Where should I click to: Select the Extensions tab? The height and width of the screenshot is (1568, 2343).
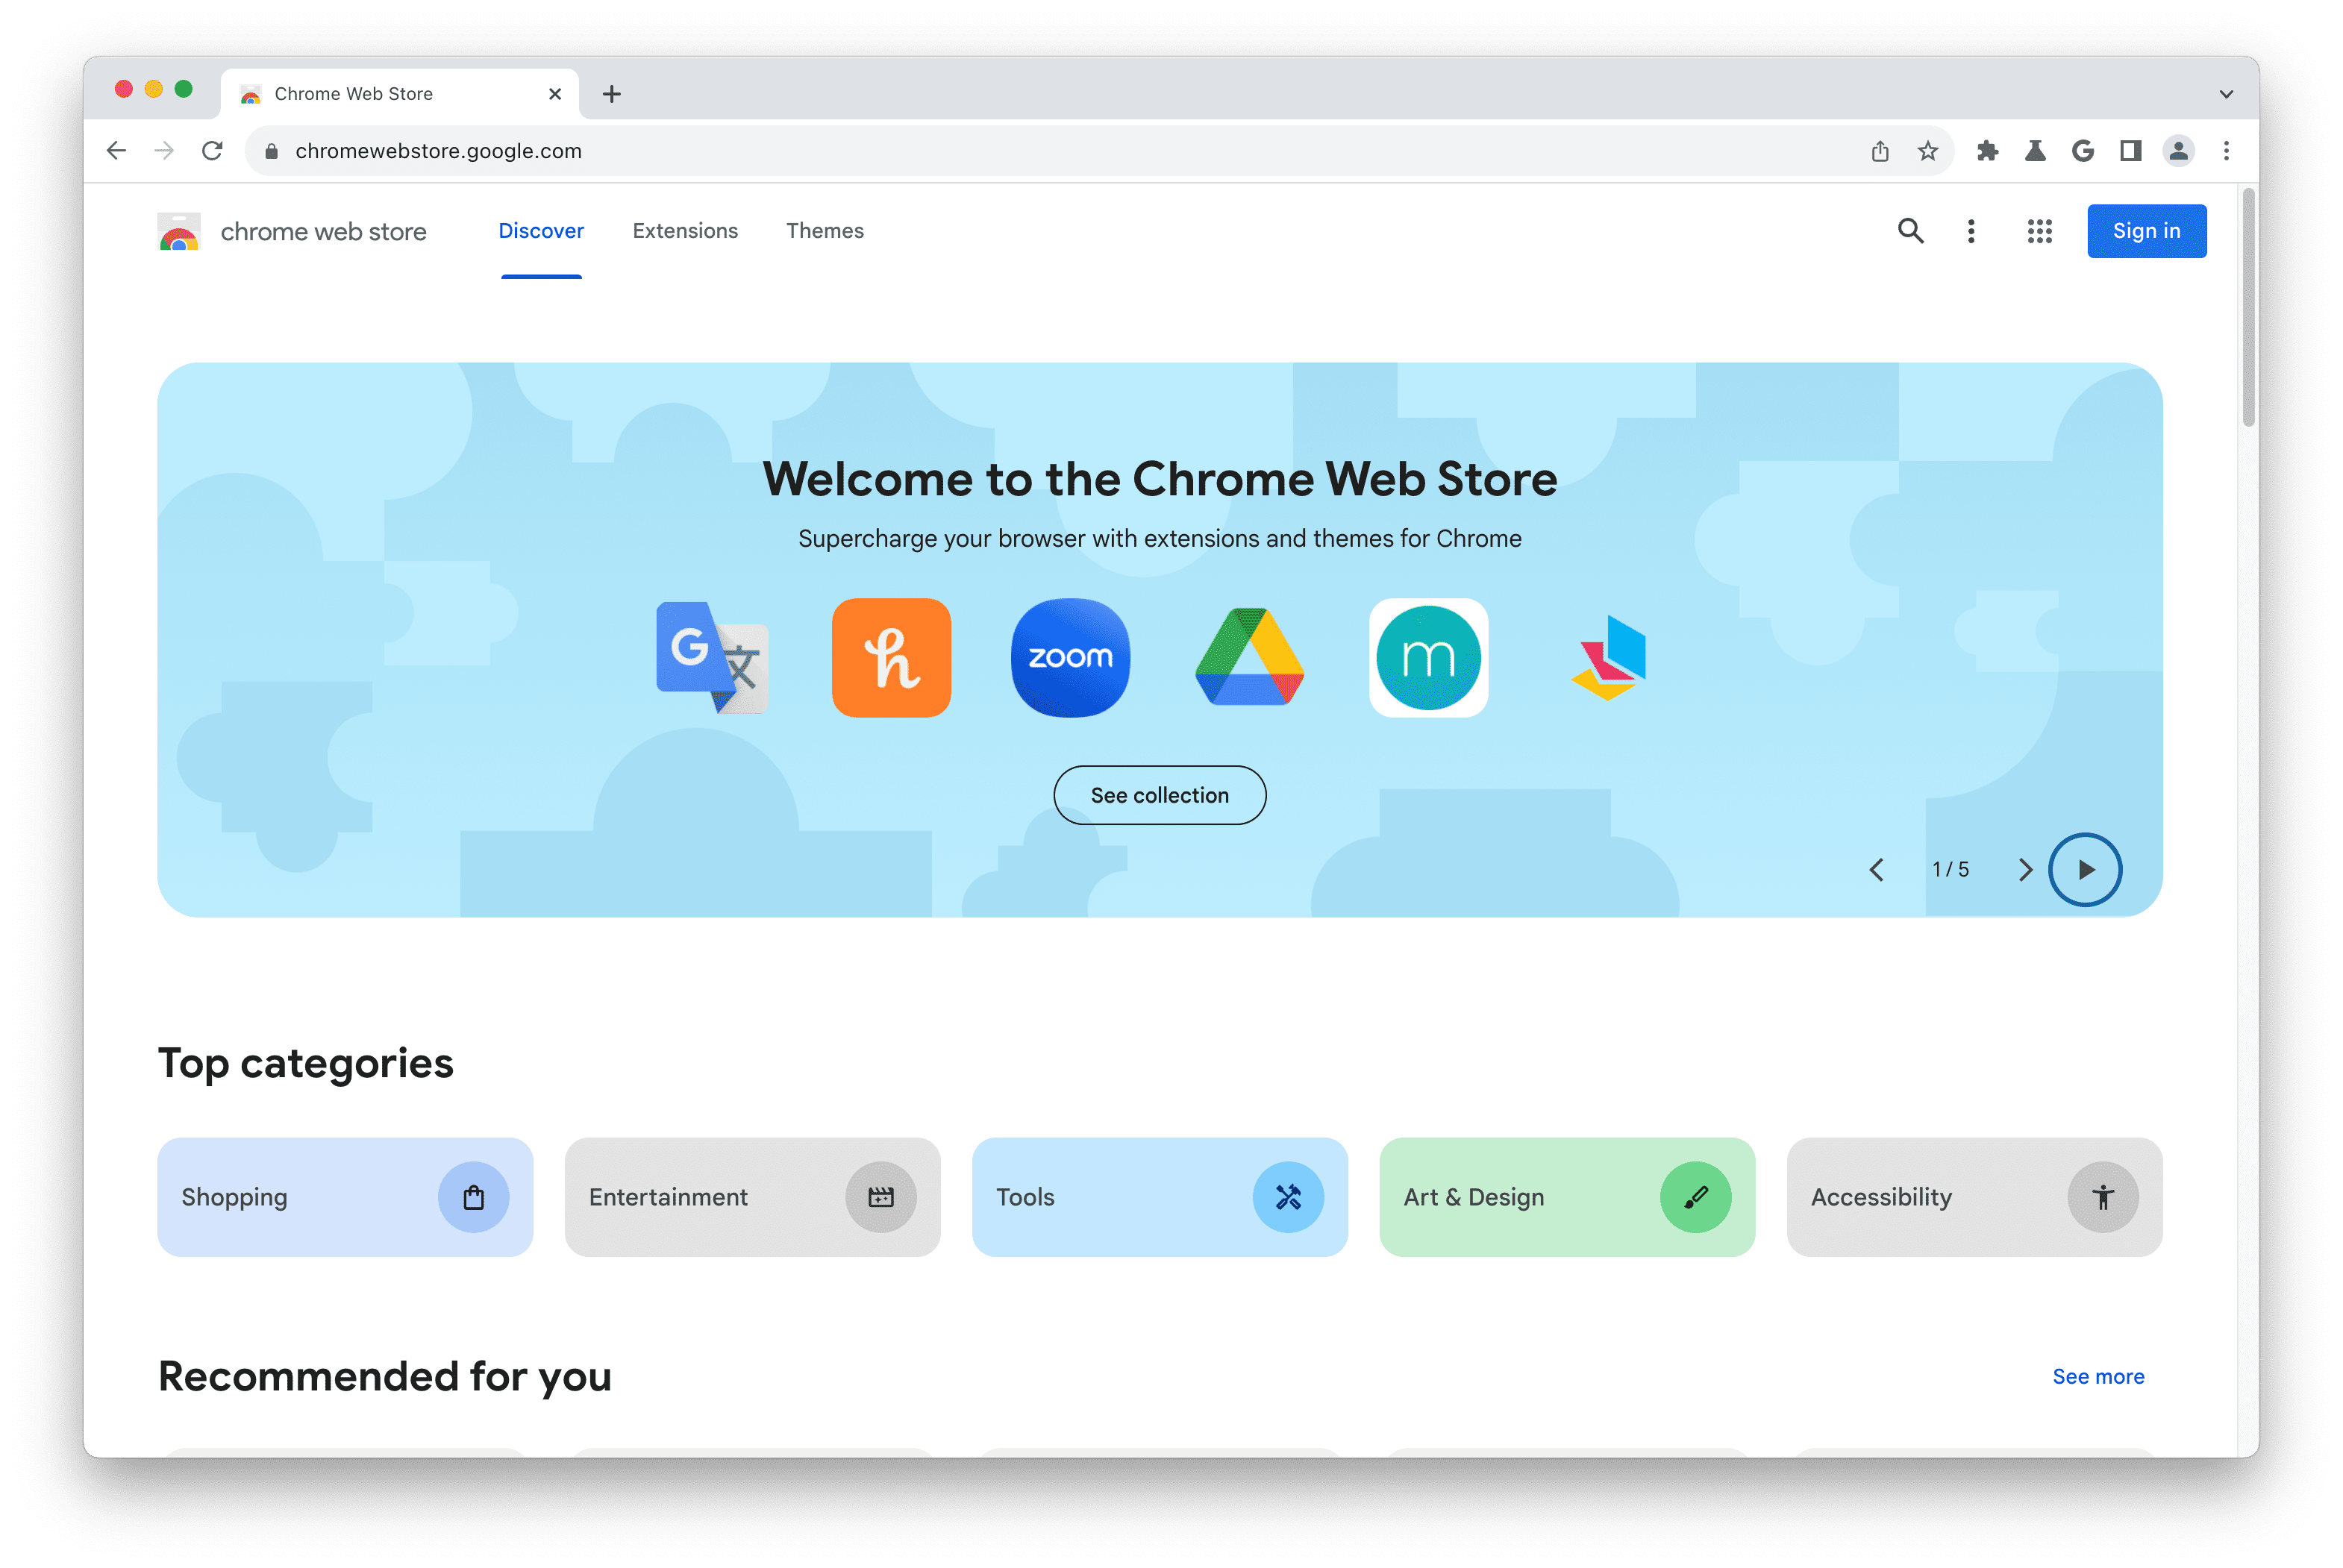[684, 229]
